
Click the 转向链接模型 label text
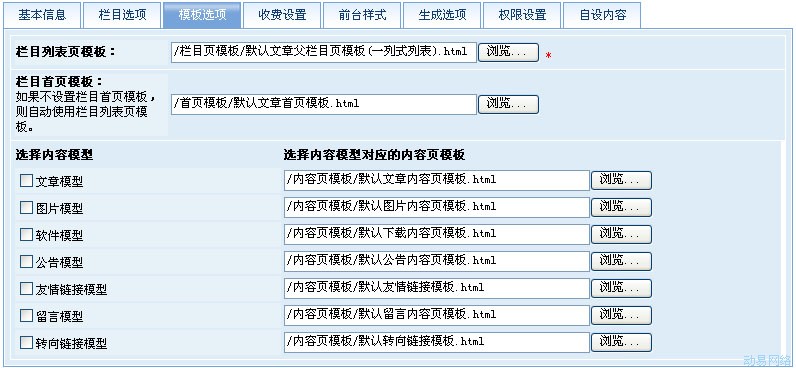point(72,344)
